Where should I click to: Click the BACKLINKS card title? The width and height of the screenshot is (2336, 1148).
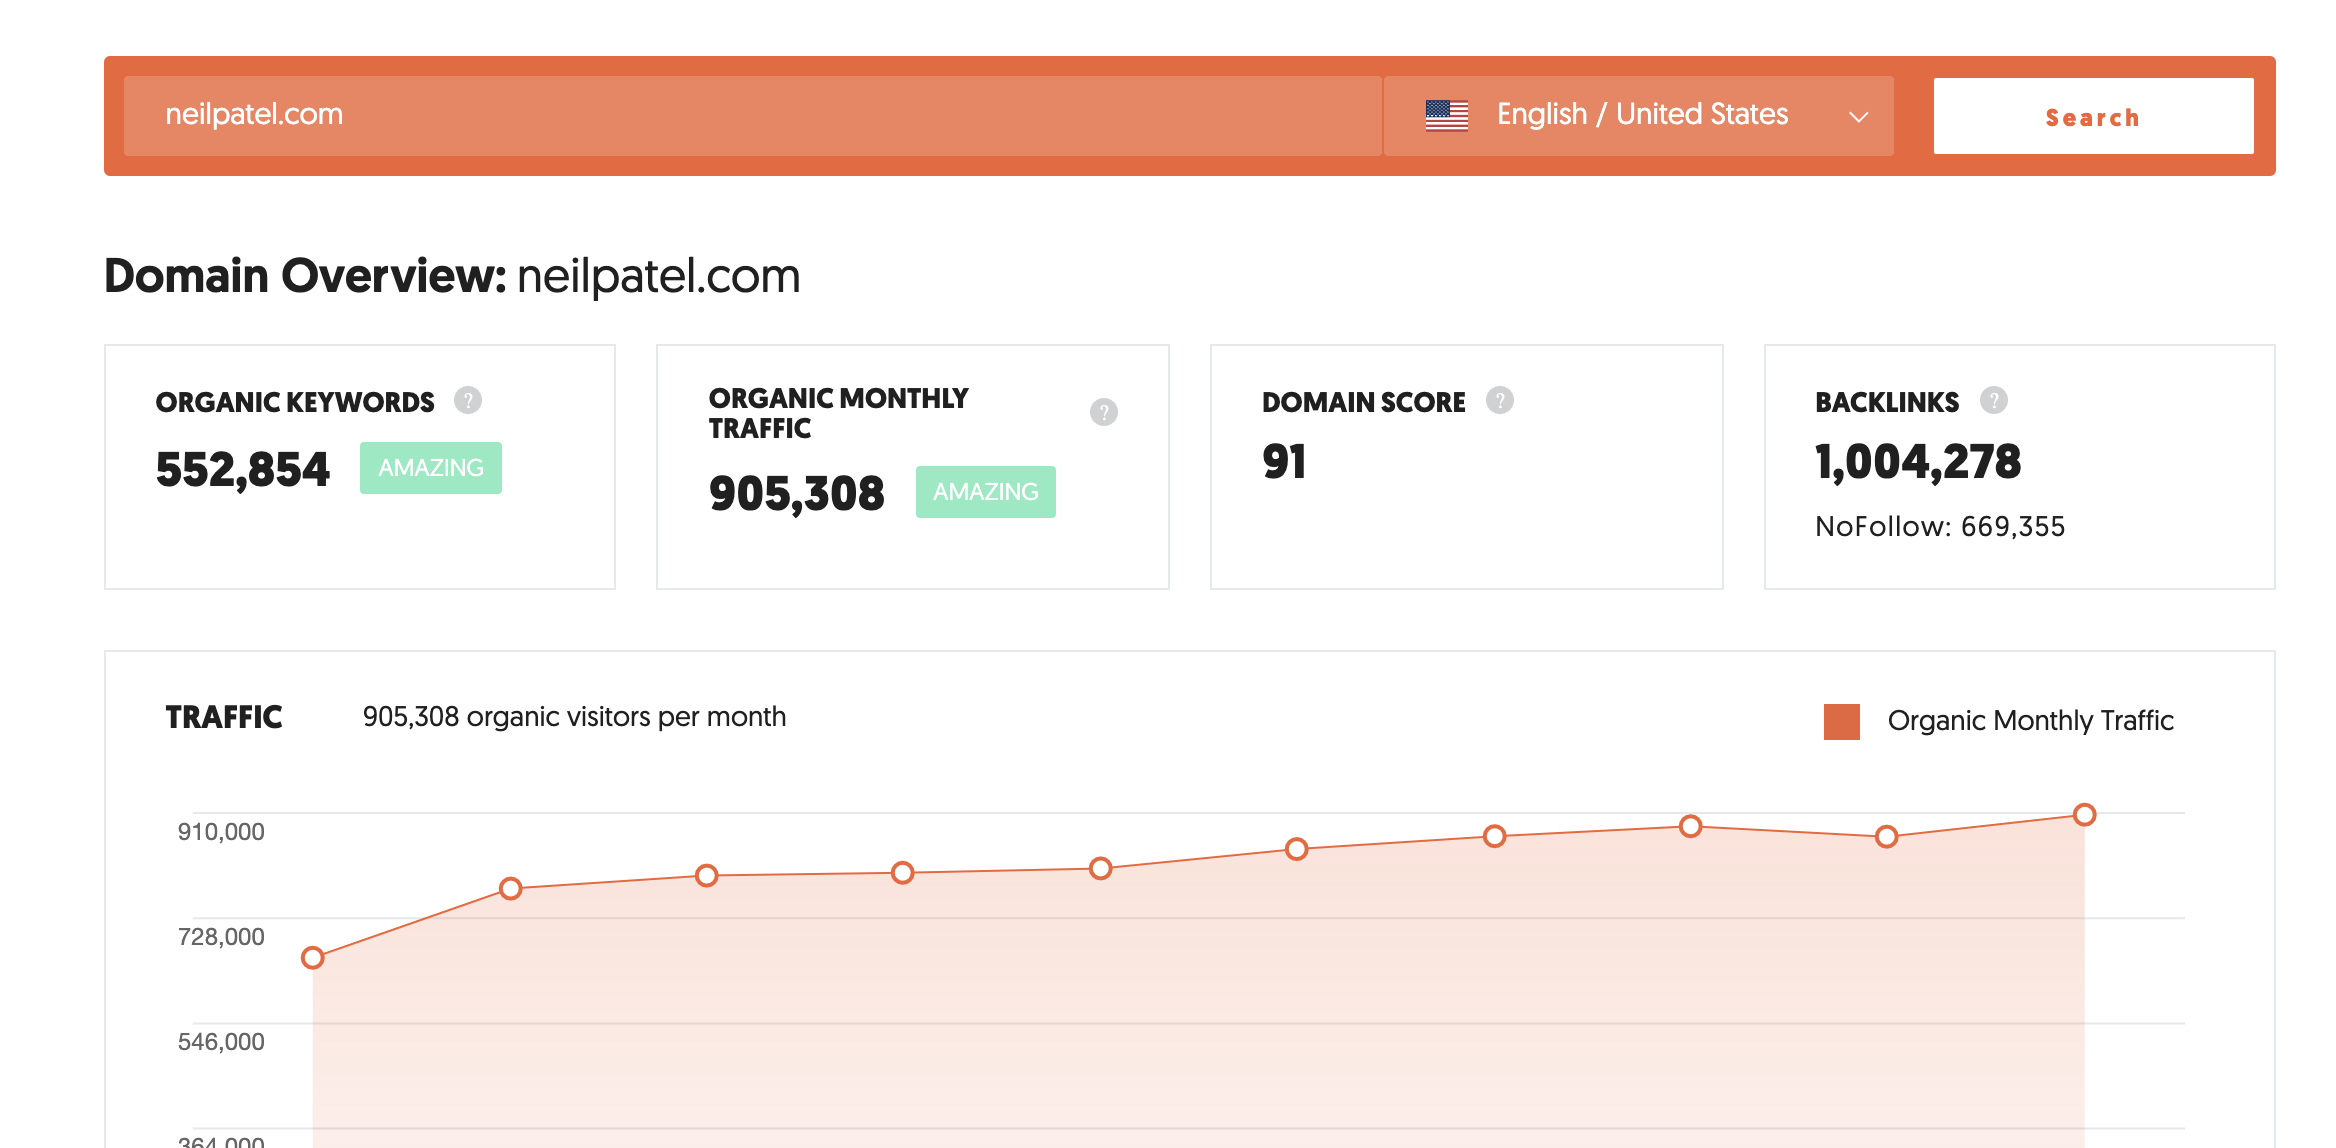[x=1887, y=402]
